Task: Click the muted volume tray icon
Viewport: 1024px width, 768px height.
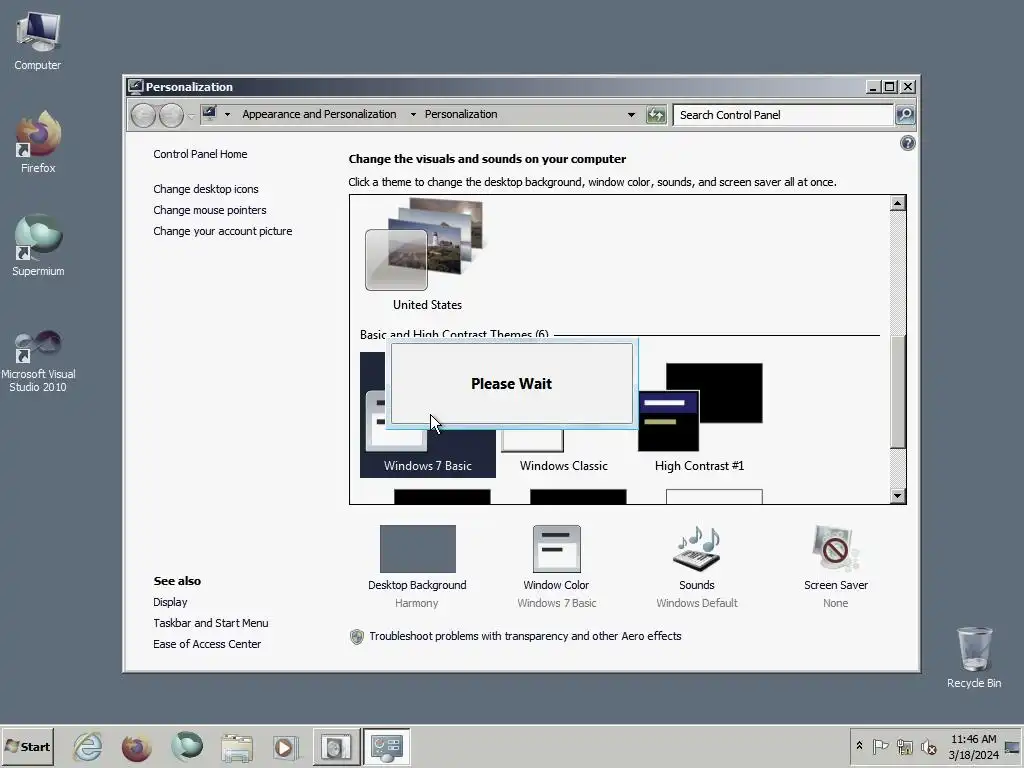Action: [x=928, y=746]
